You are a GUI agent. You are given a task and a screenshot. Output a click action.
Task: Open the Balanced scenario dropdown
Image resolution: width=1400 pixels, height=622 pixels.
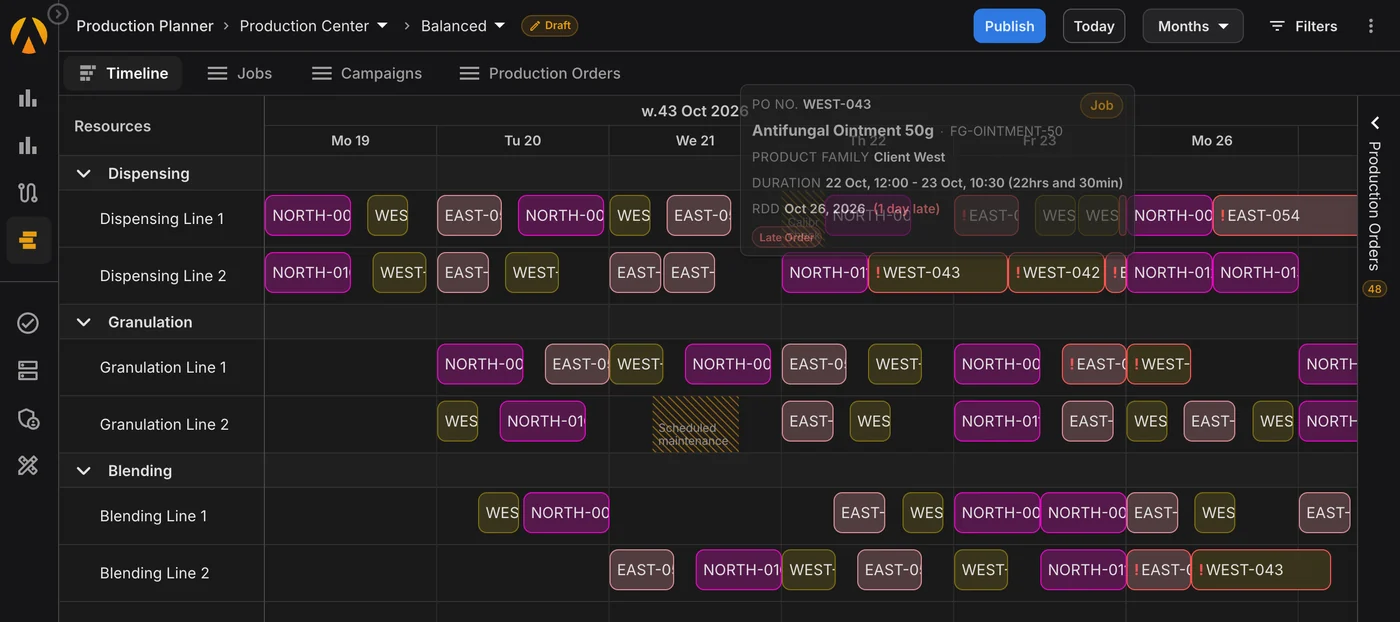(463, 26)
